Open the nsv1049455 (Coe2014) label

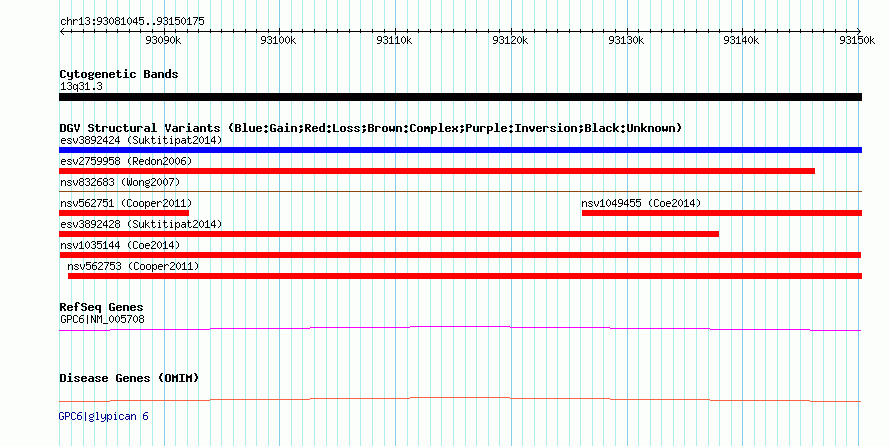click(641, 203)
